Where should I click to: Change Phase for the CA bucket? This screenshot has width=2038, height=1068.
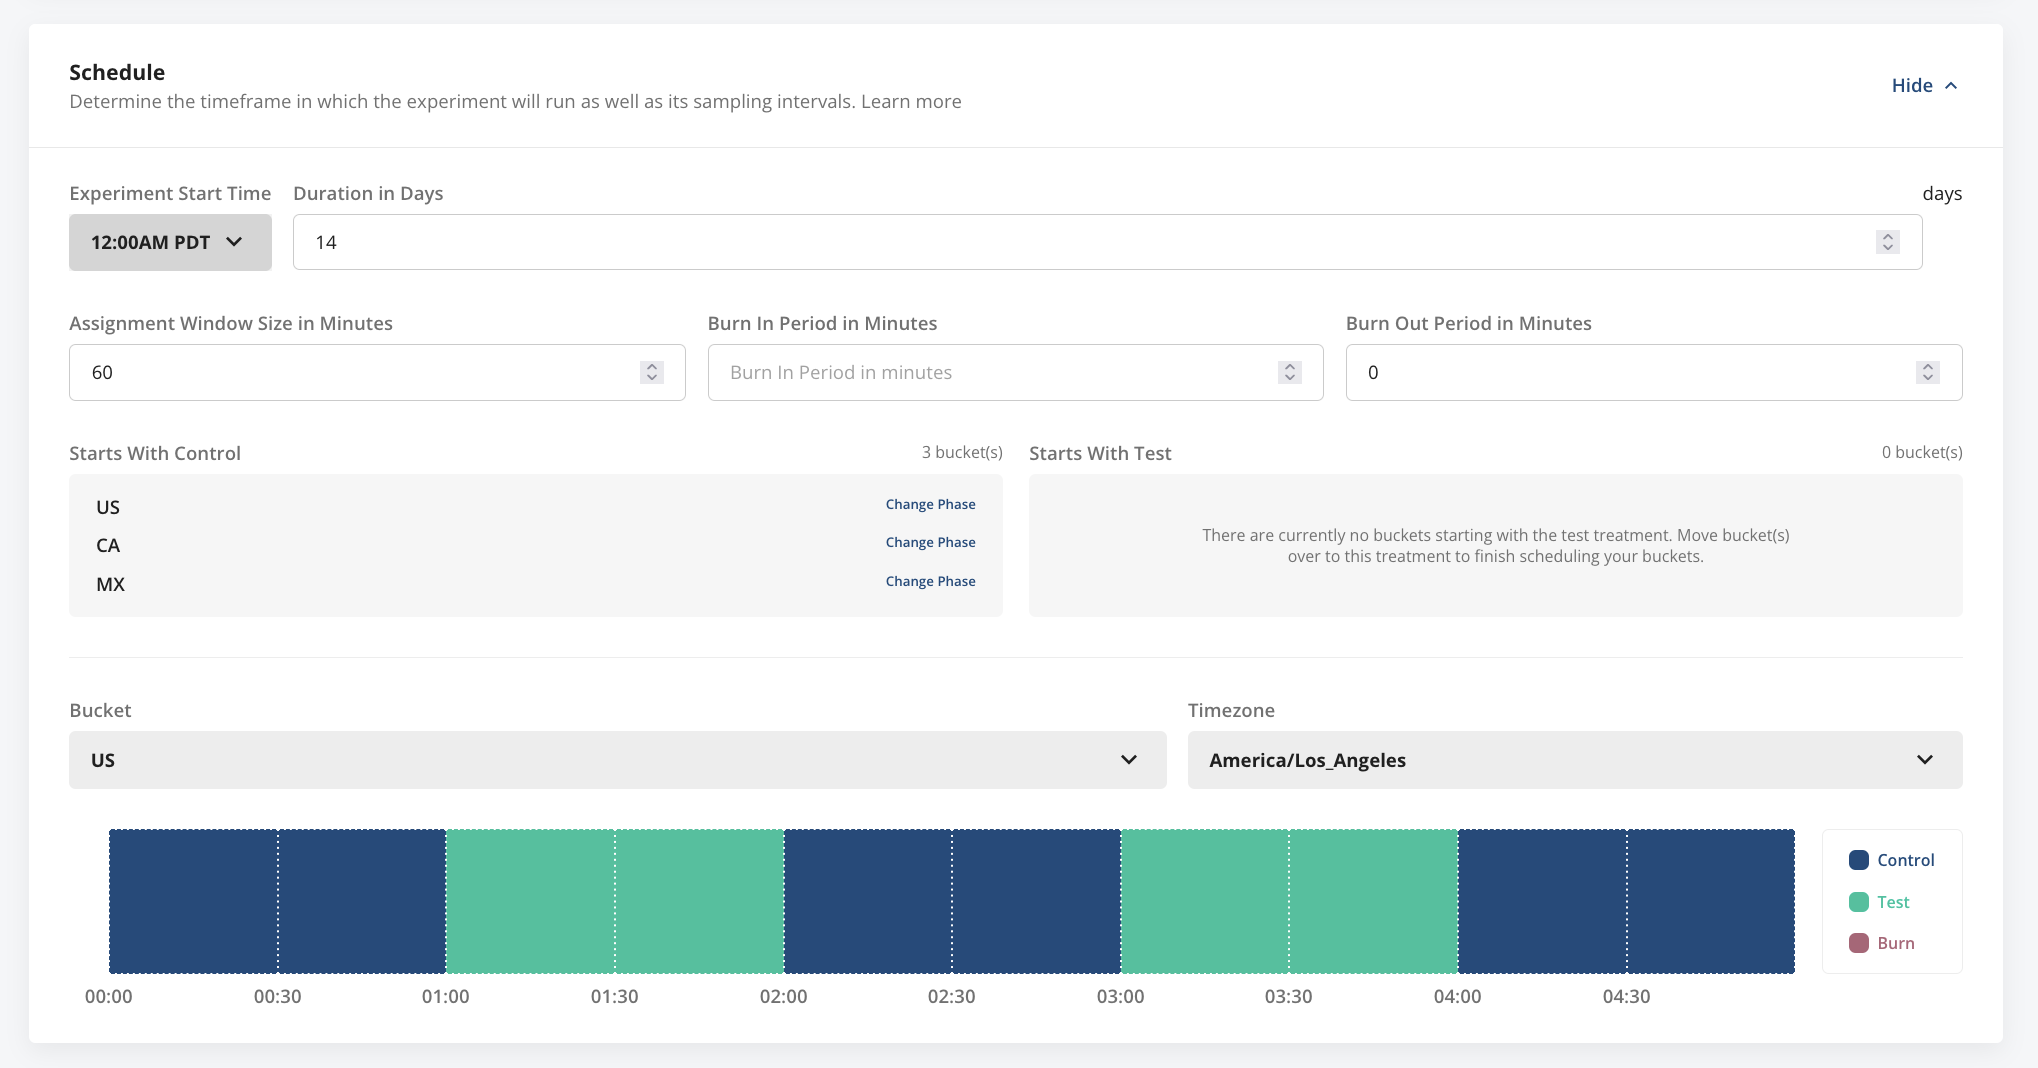click(x=930, y=542)
